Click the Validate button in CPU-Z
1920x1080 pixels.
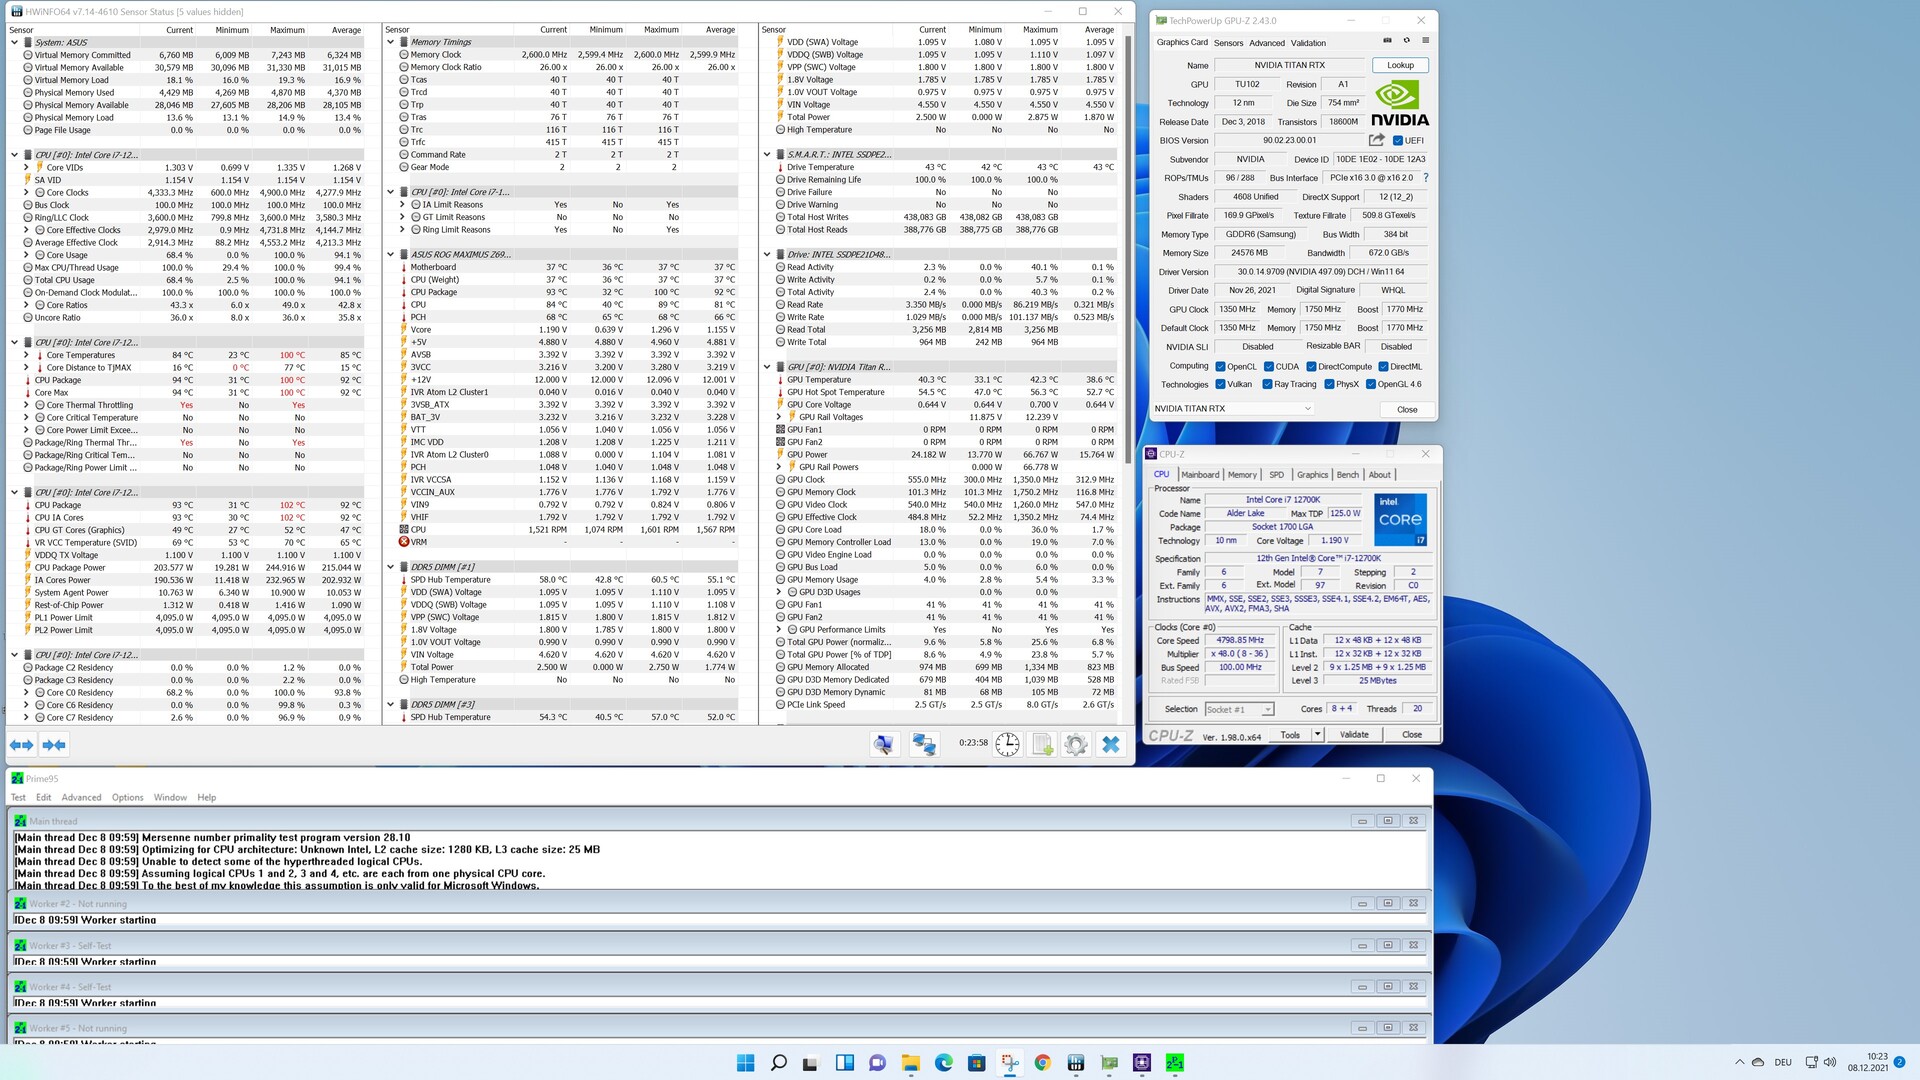(1354, 735)
